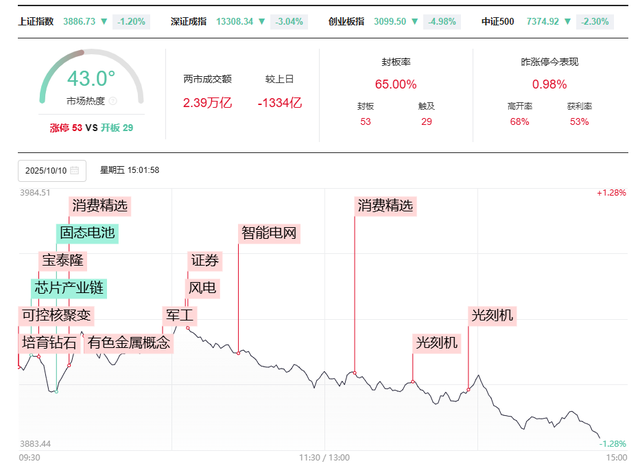Click the info icon beside 市场热度
This screenshot has height=466, width=640.
tap(112, 100)
